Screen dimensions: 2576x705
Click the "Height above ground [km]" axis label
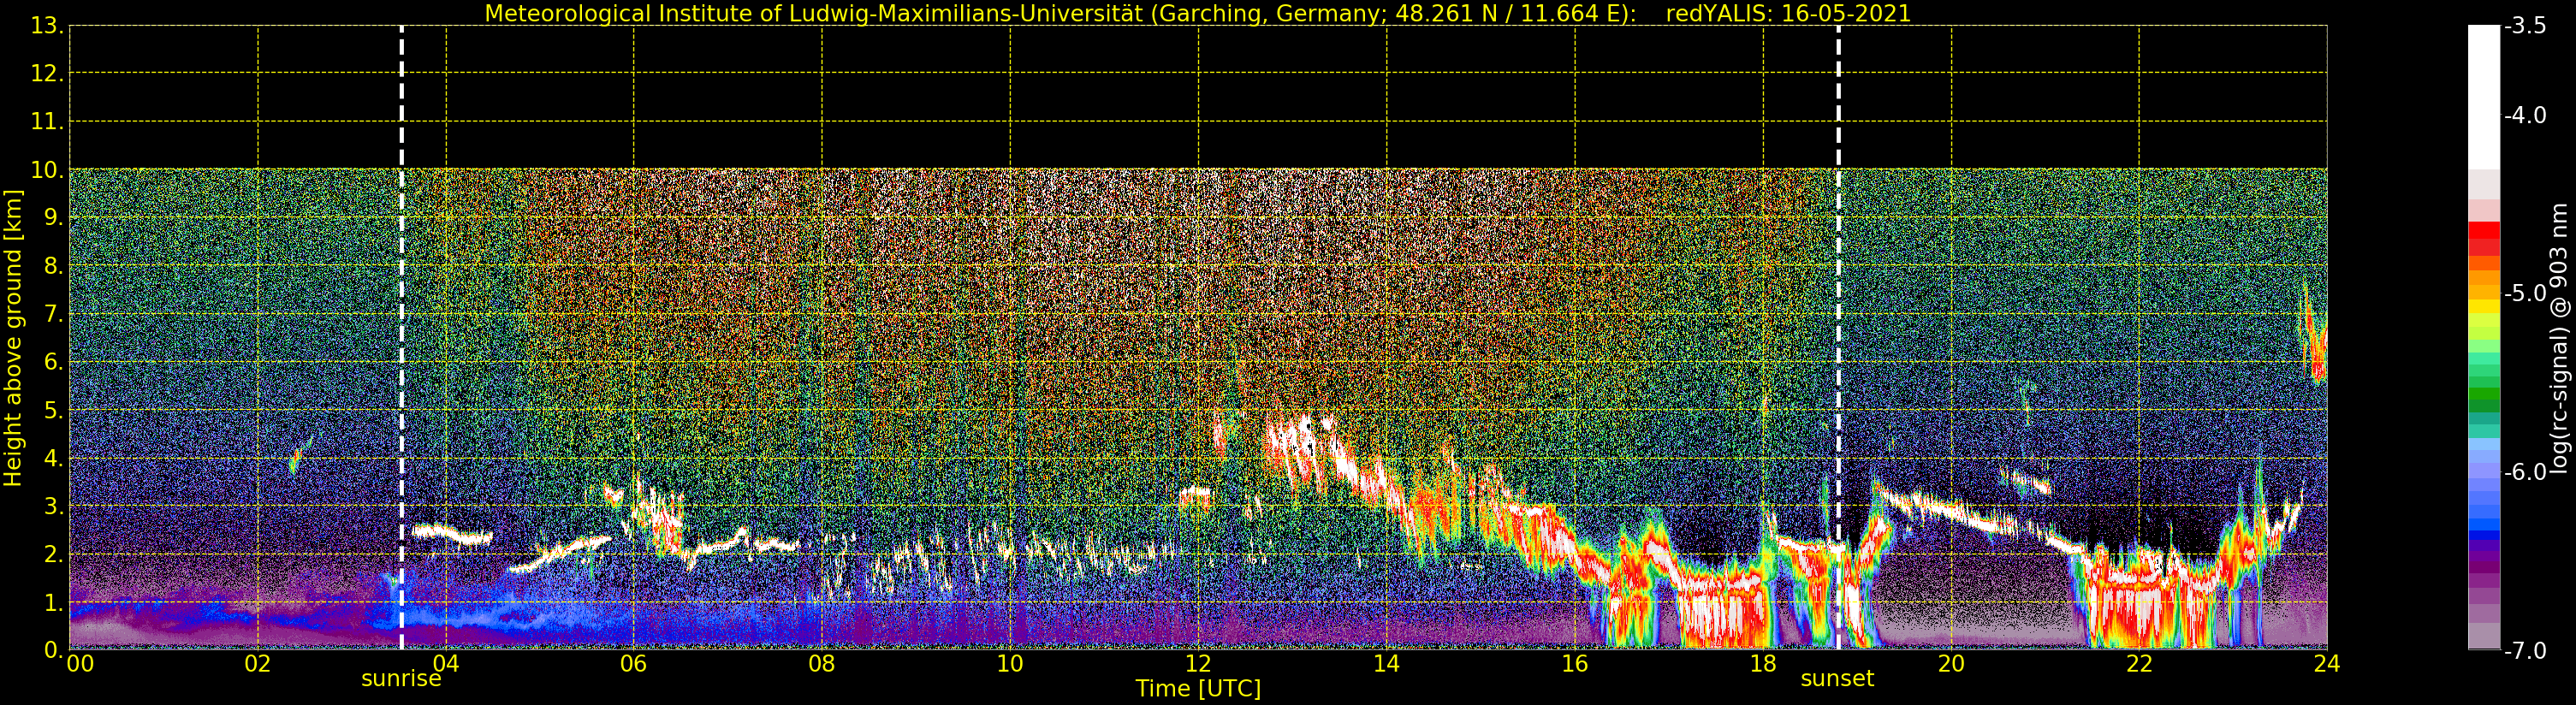[x=13, y=338]
